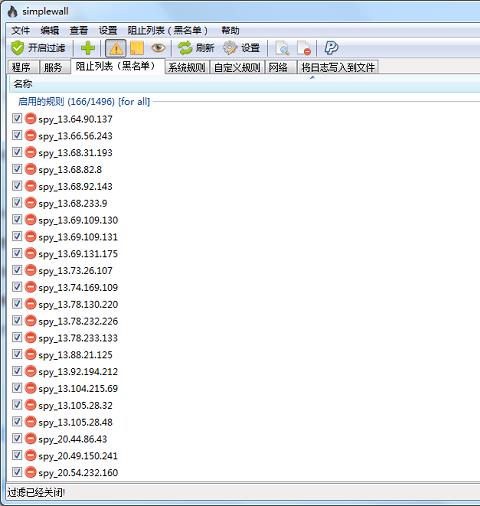Click the log viewer magnifier page icon
Image resolution: width=480 pixels, height=506 pixels.
(282, 48)
